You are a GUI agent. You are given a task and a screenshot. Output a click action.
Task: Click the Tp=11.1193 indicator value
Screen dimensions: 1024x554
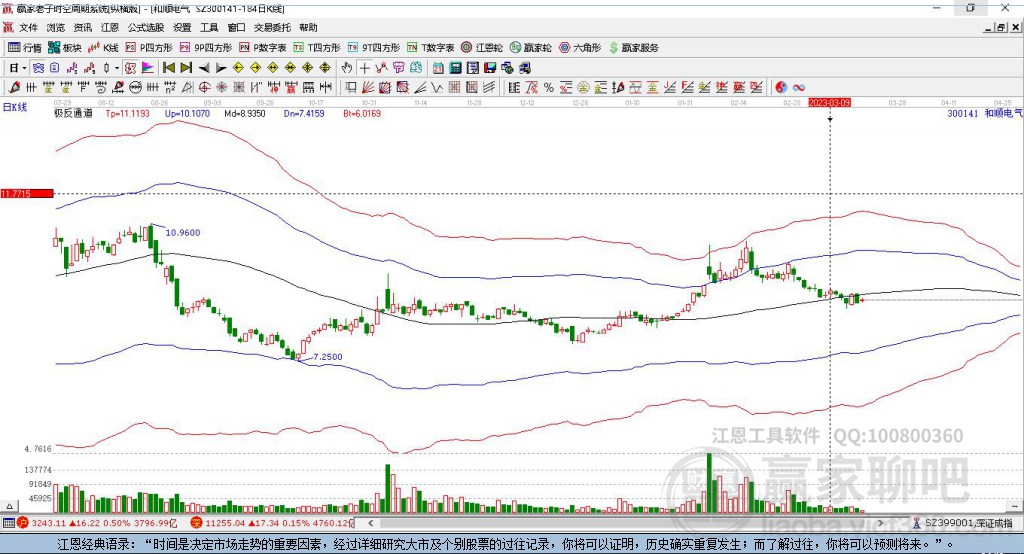click(x=127, y=114)
